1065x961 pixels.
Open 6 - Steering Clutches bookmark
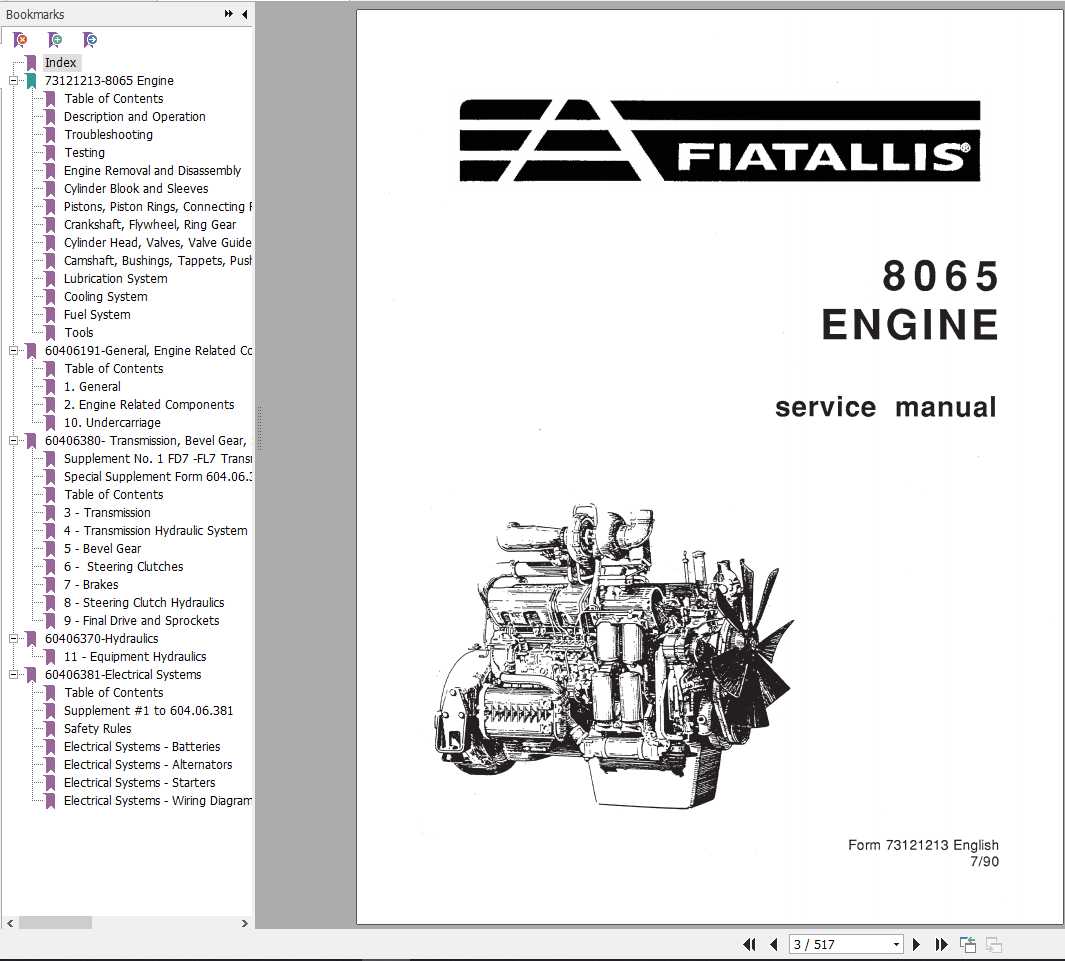(124, 566)
